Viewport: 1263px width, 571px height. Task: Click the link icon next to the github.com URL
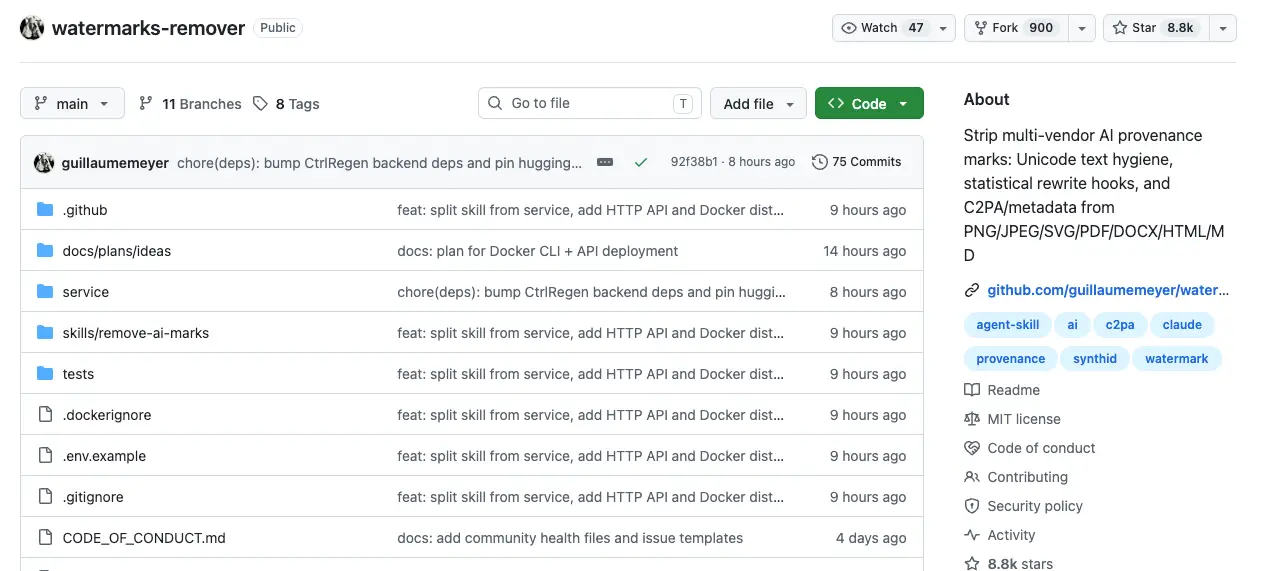tap(972, 291)
